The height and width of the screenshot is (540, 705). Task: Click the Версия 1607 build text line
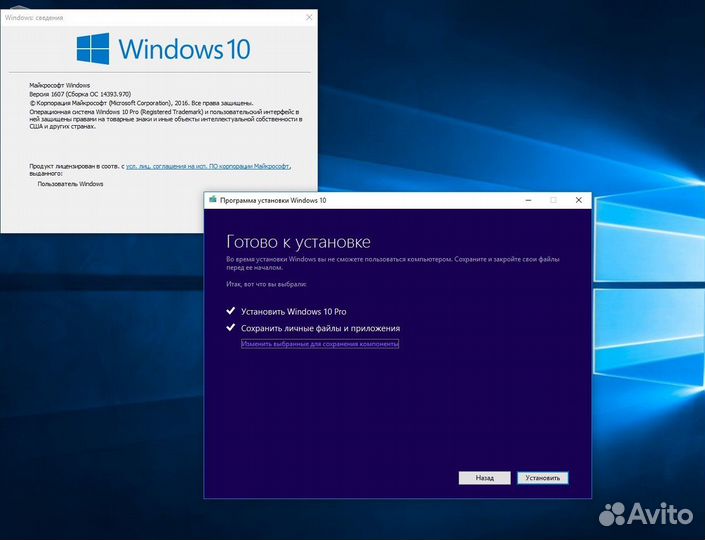[92, 92]
